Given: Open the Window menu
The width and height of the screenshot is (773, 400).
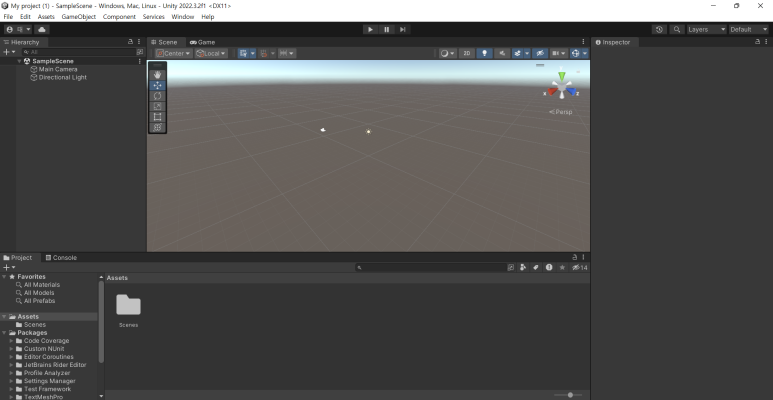Looking at the screenshot, I should click(182, 17).
